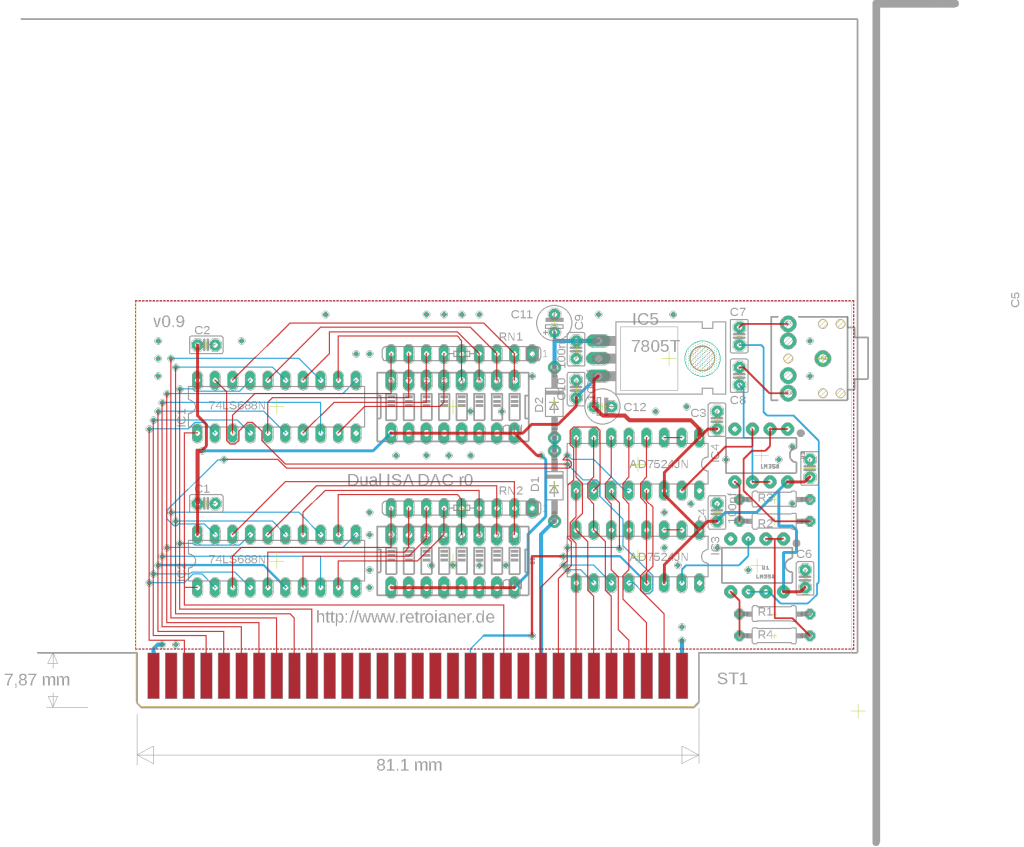Click the C5 label at far right
The height and width of the screenshot is (847, 1024).
(1014, 298)
